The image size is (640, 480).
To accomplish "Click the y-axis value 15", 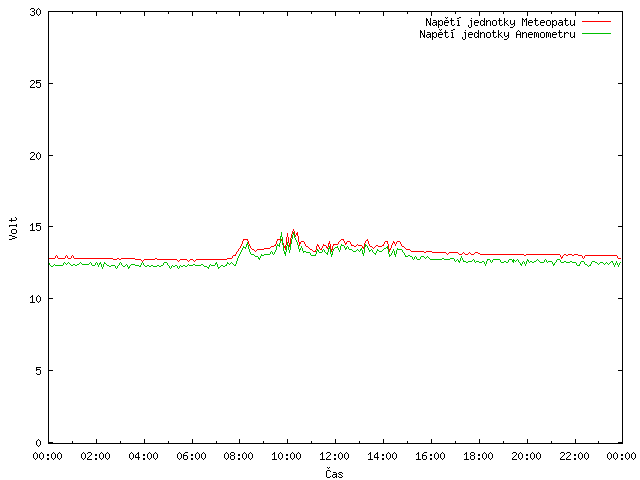I will click(x=36, y=227).
